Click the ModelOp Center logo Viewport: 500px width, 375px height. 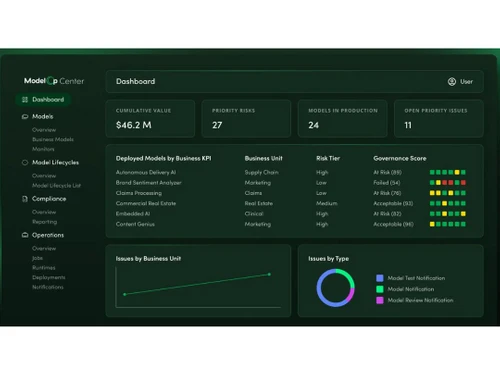[54, 81]
